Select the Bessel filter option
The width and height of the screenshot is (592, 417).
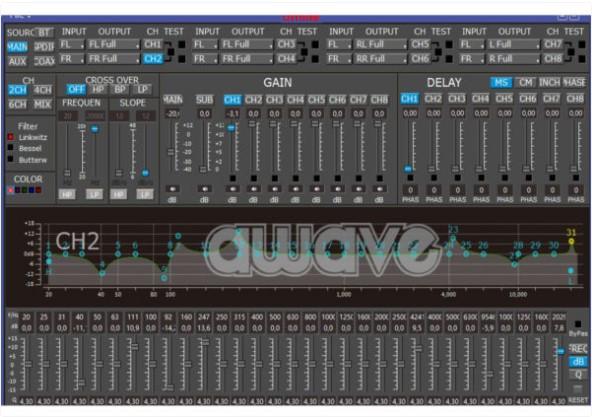(11, 148)
